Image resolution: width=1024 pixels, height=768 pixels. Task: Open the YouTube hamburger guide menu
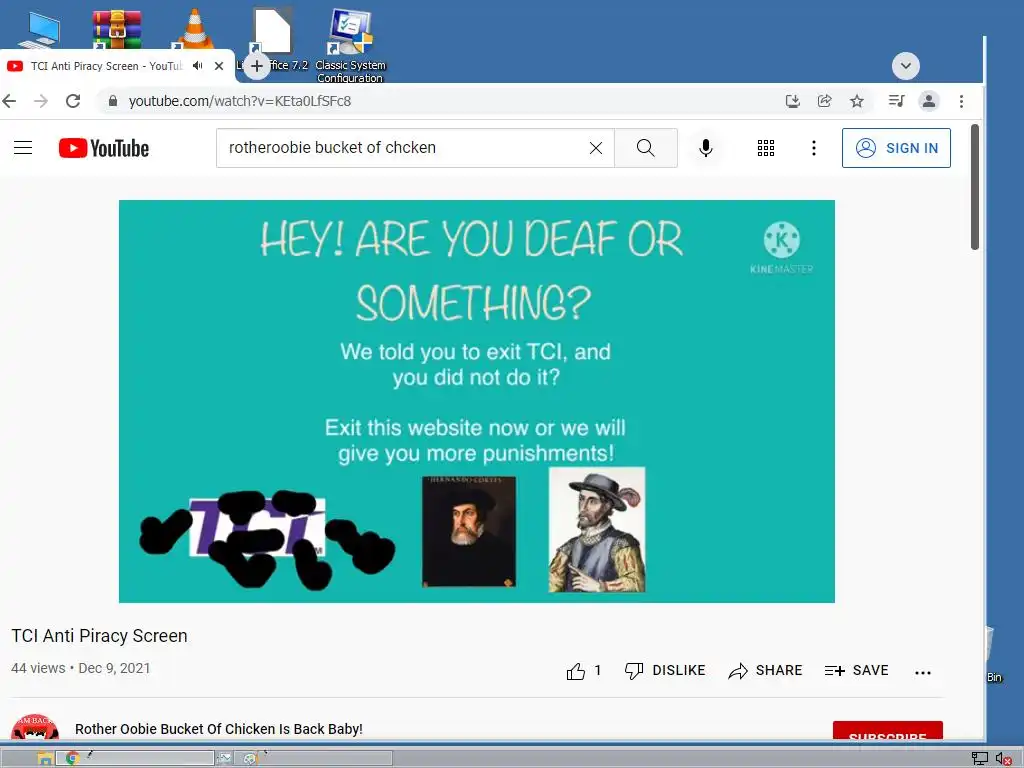tap(23, 148)
